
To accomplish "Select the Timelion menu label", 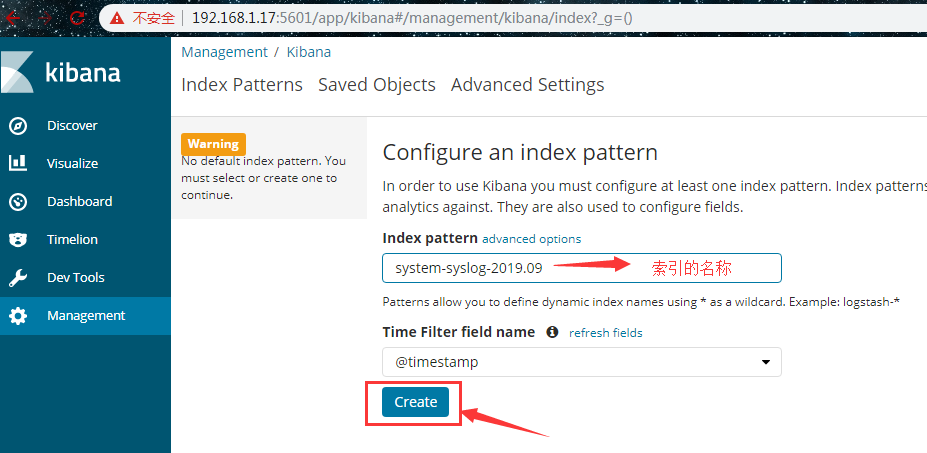I will coord(72,240).
